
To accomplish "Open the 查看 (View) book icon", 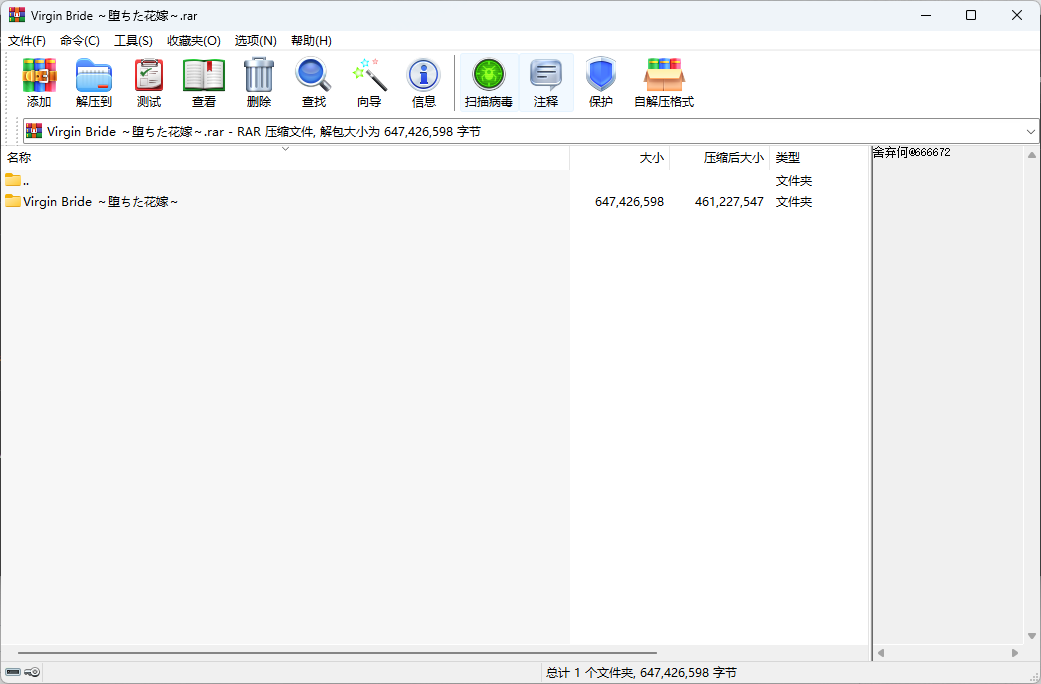I will coord(204,76).
